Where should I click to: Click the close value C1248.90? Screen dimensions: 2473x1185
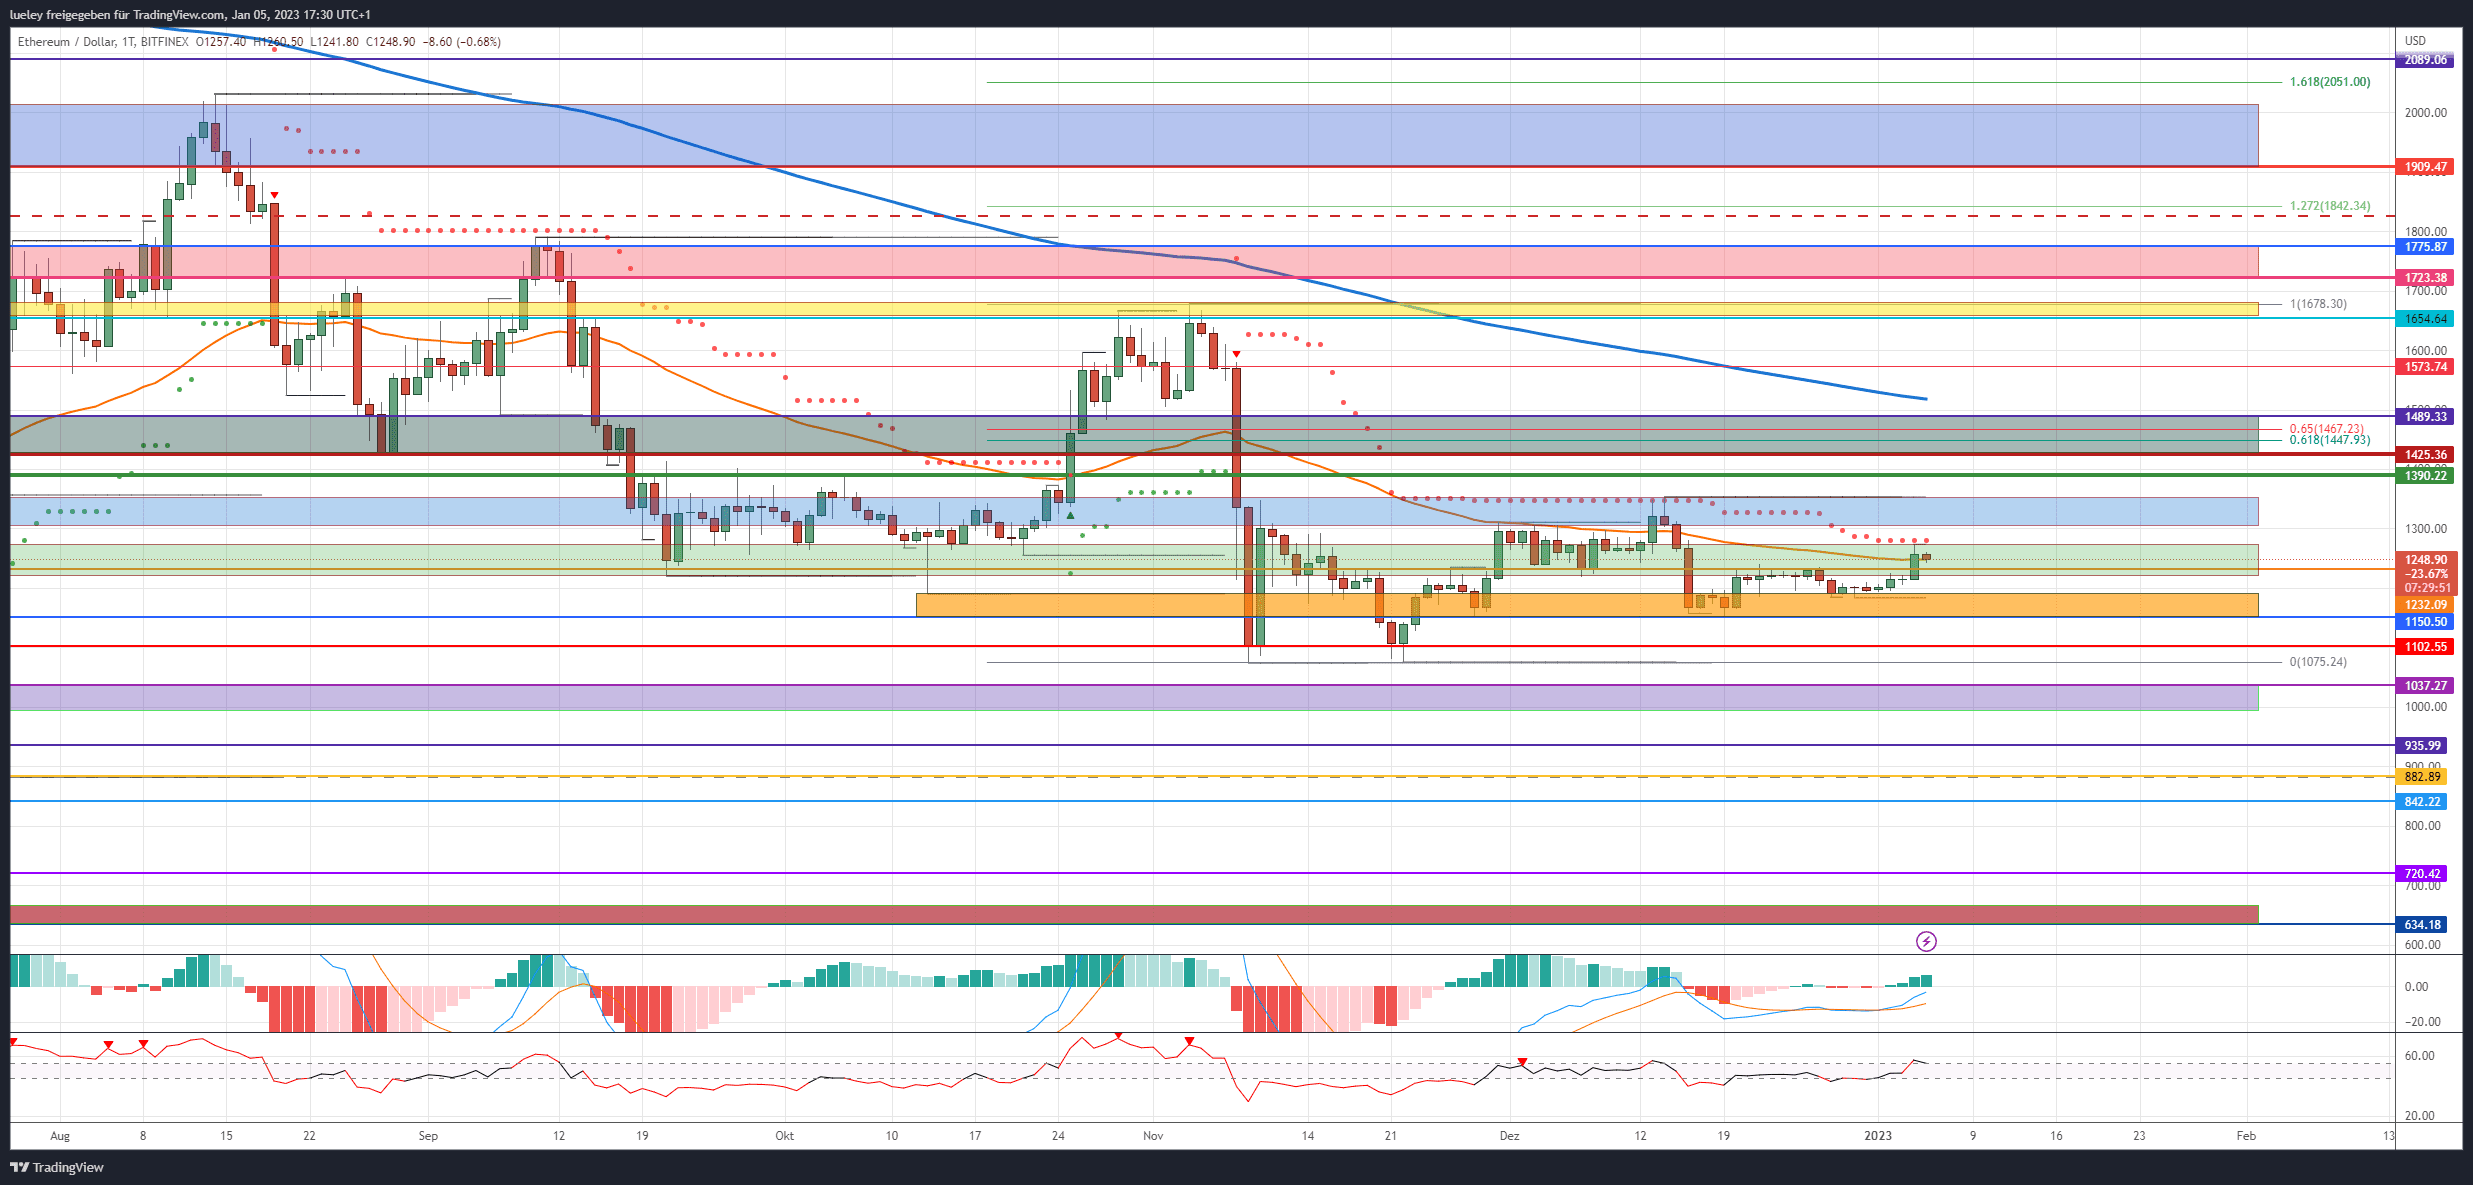tap(391, 42)
